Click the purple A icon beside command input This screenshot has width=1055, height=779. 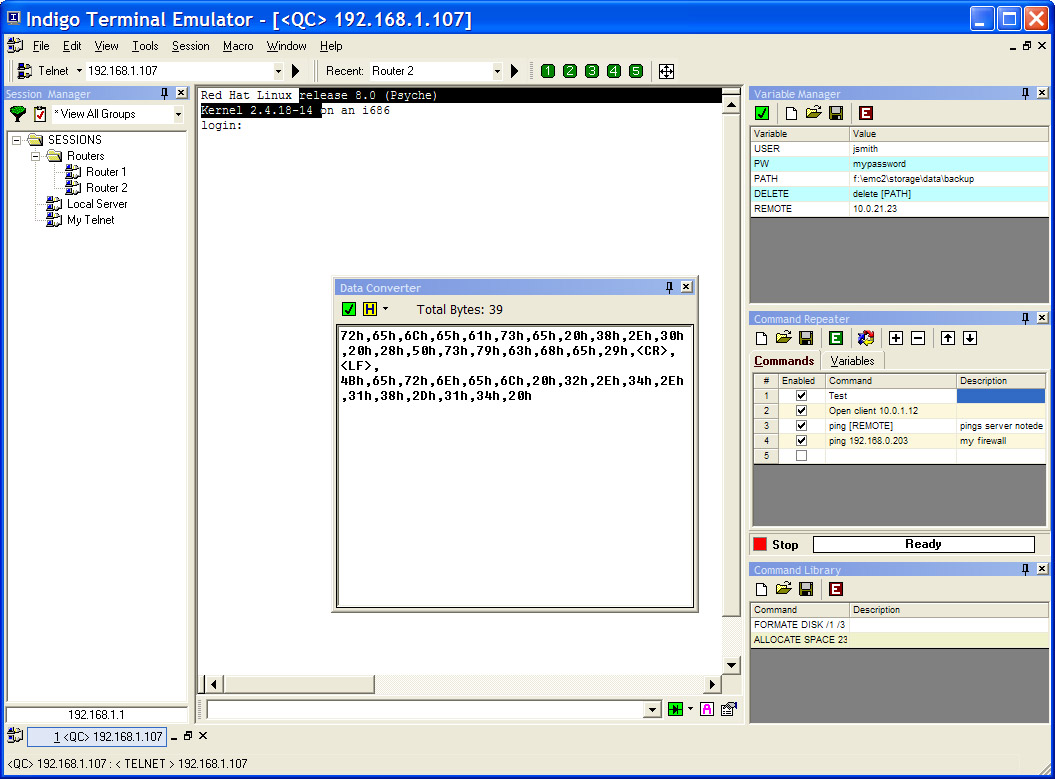706,708
